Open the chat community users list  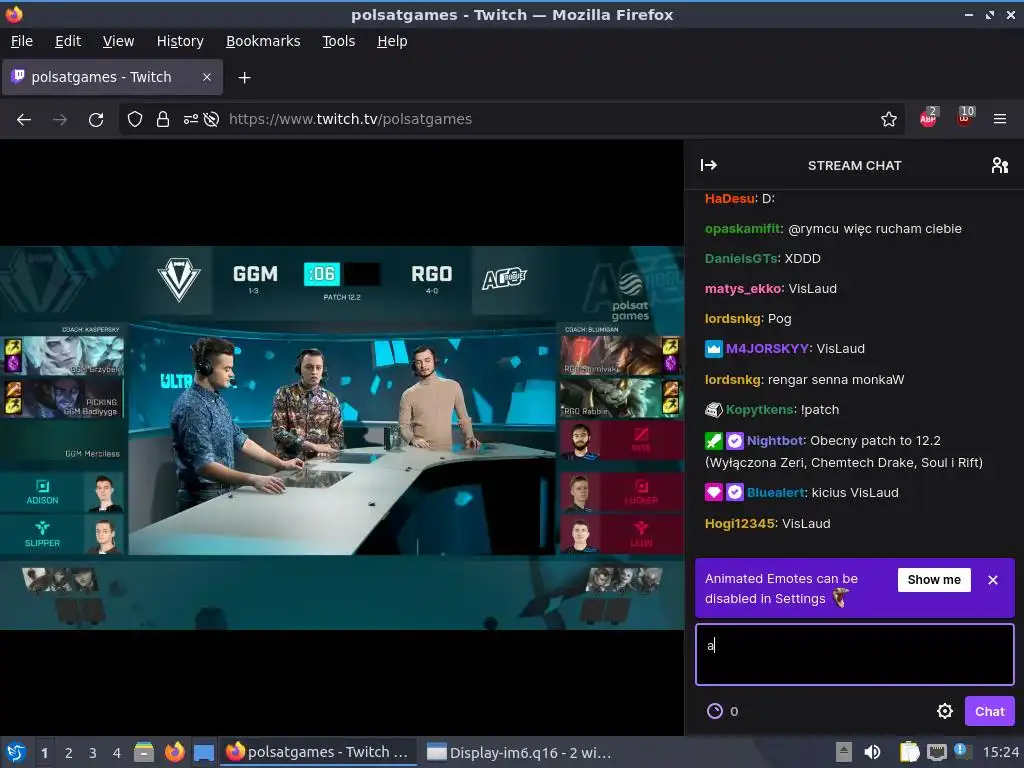(x=999, y=165)
